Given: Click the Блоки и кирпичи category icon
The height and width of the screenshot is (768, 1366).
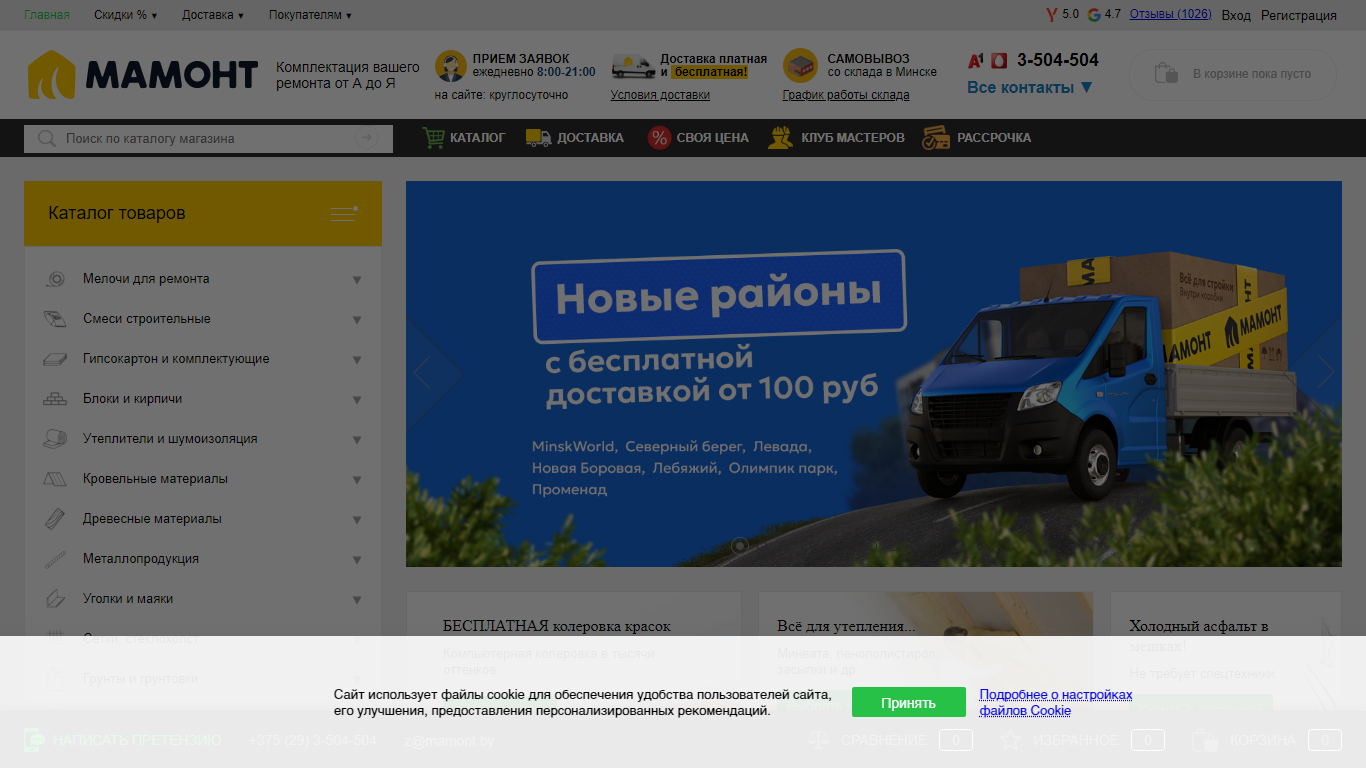Looking at the screenshot, I should [x=55, y=399].
